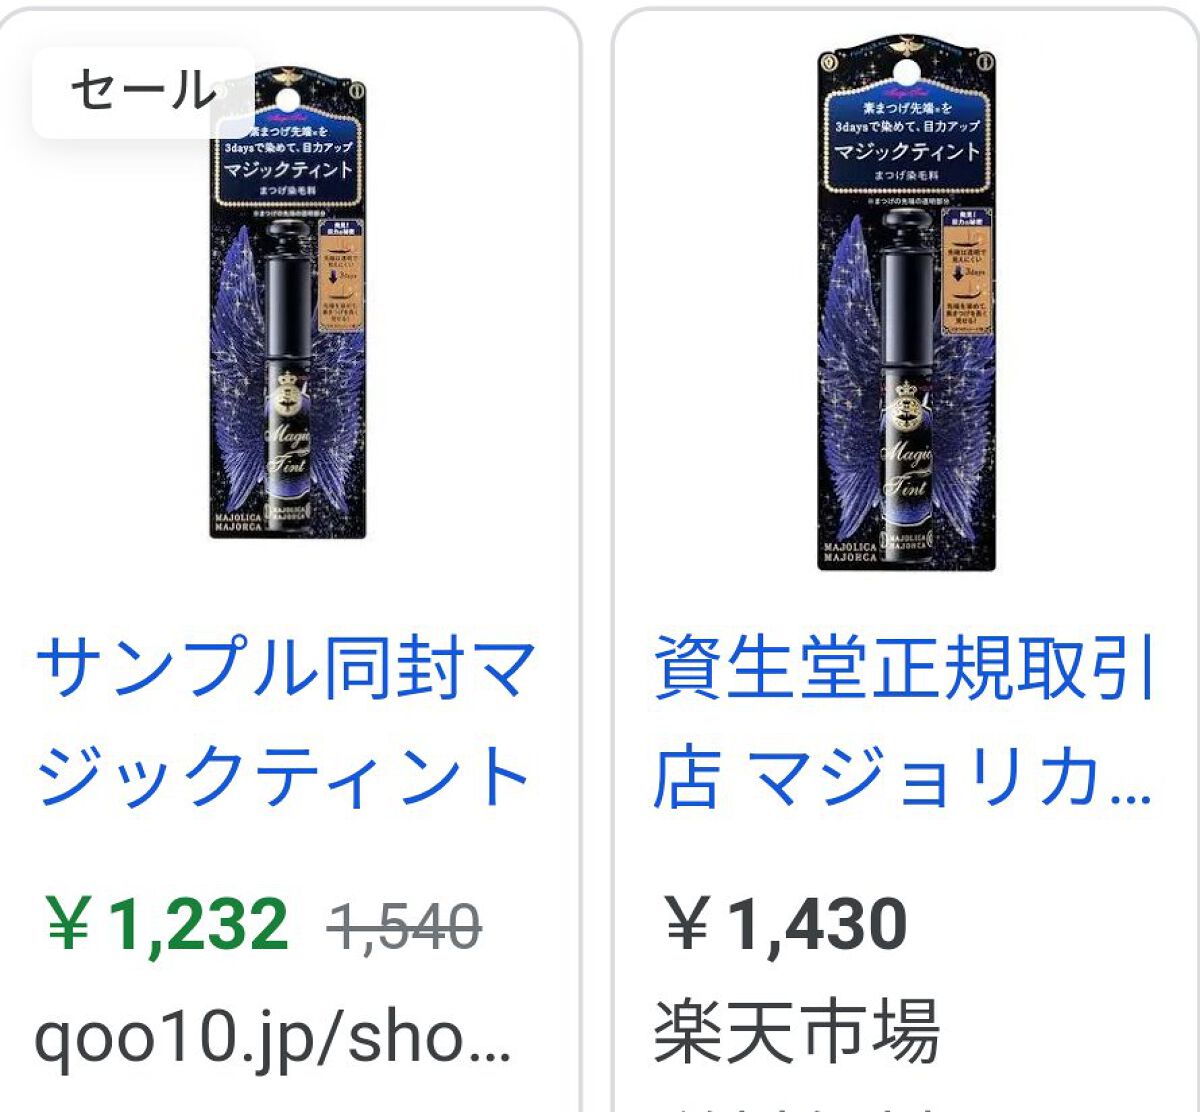
Task: Click マジックティント title on left package
Action: pyautogui.click(x=289, y=169)
